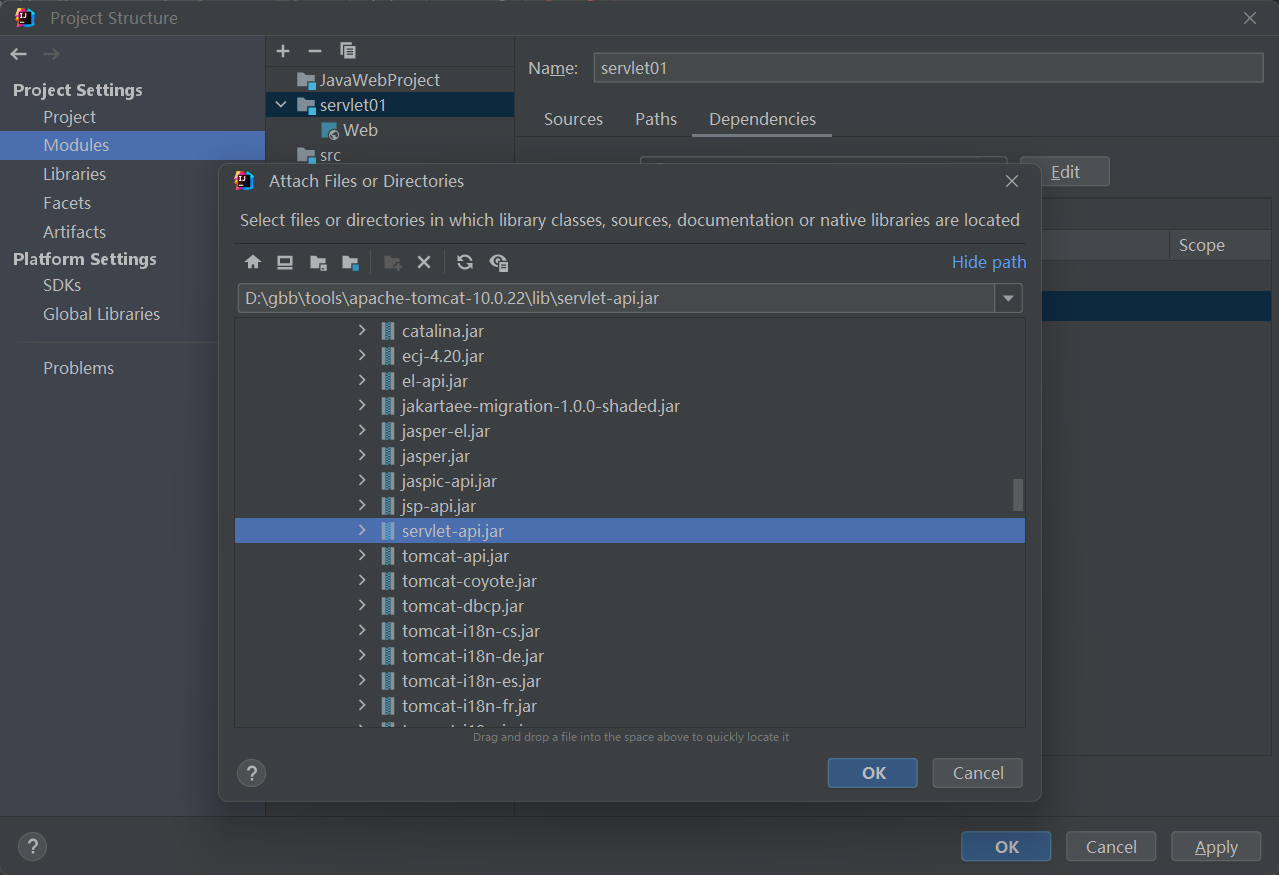Click the Attach Files tree scrollbar thumb
The height and width of the screenshot is (875, 1279).
tap(1018, 494)
